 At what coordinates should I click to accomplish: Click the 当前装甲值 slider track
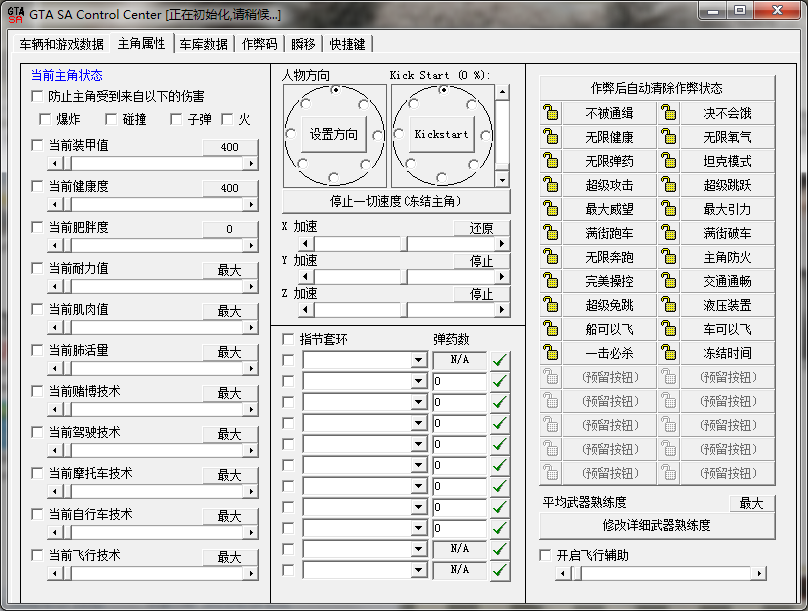coord(153,163)
